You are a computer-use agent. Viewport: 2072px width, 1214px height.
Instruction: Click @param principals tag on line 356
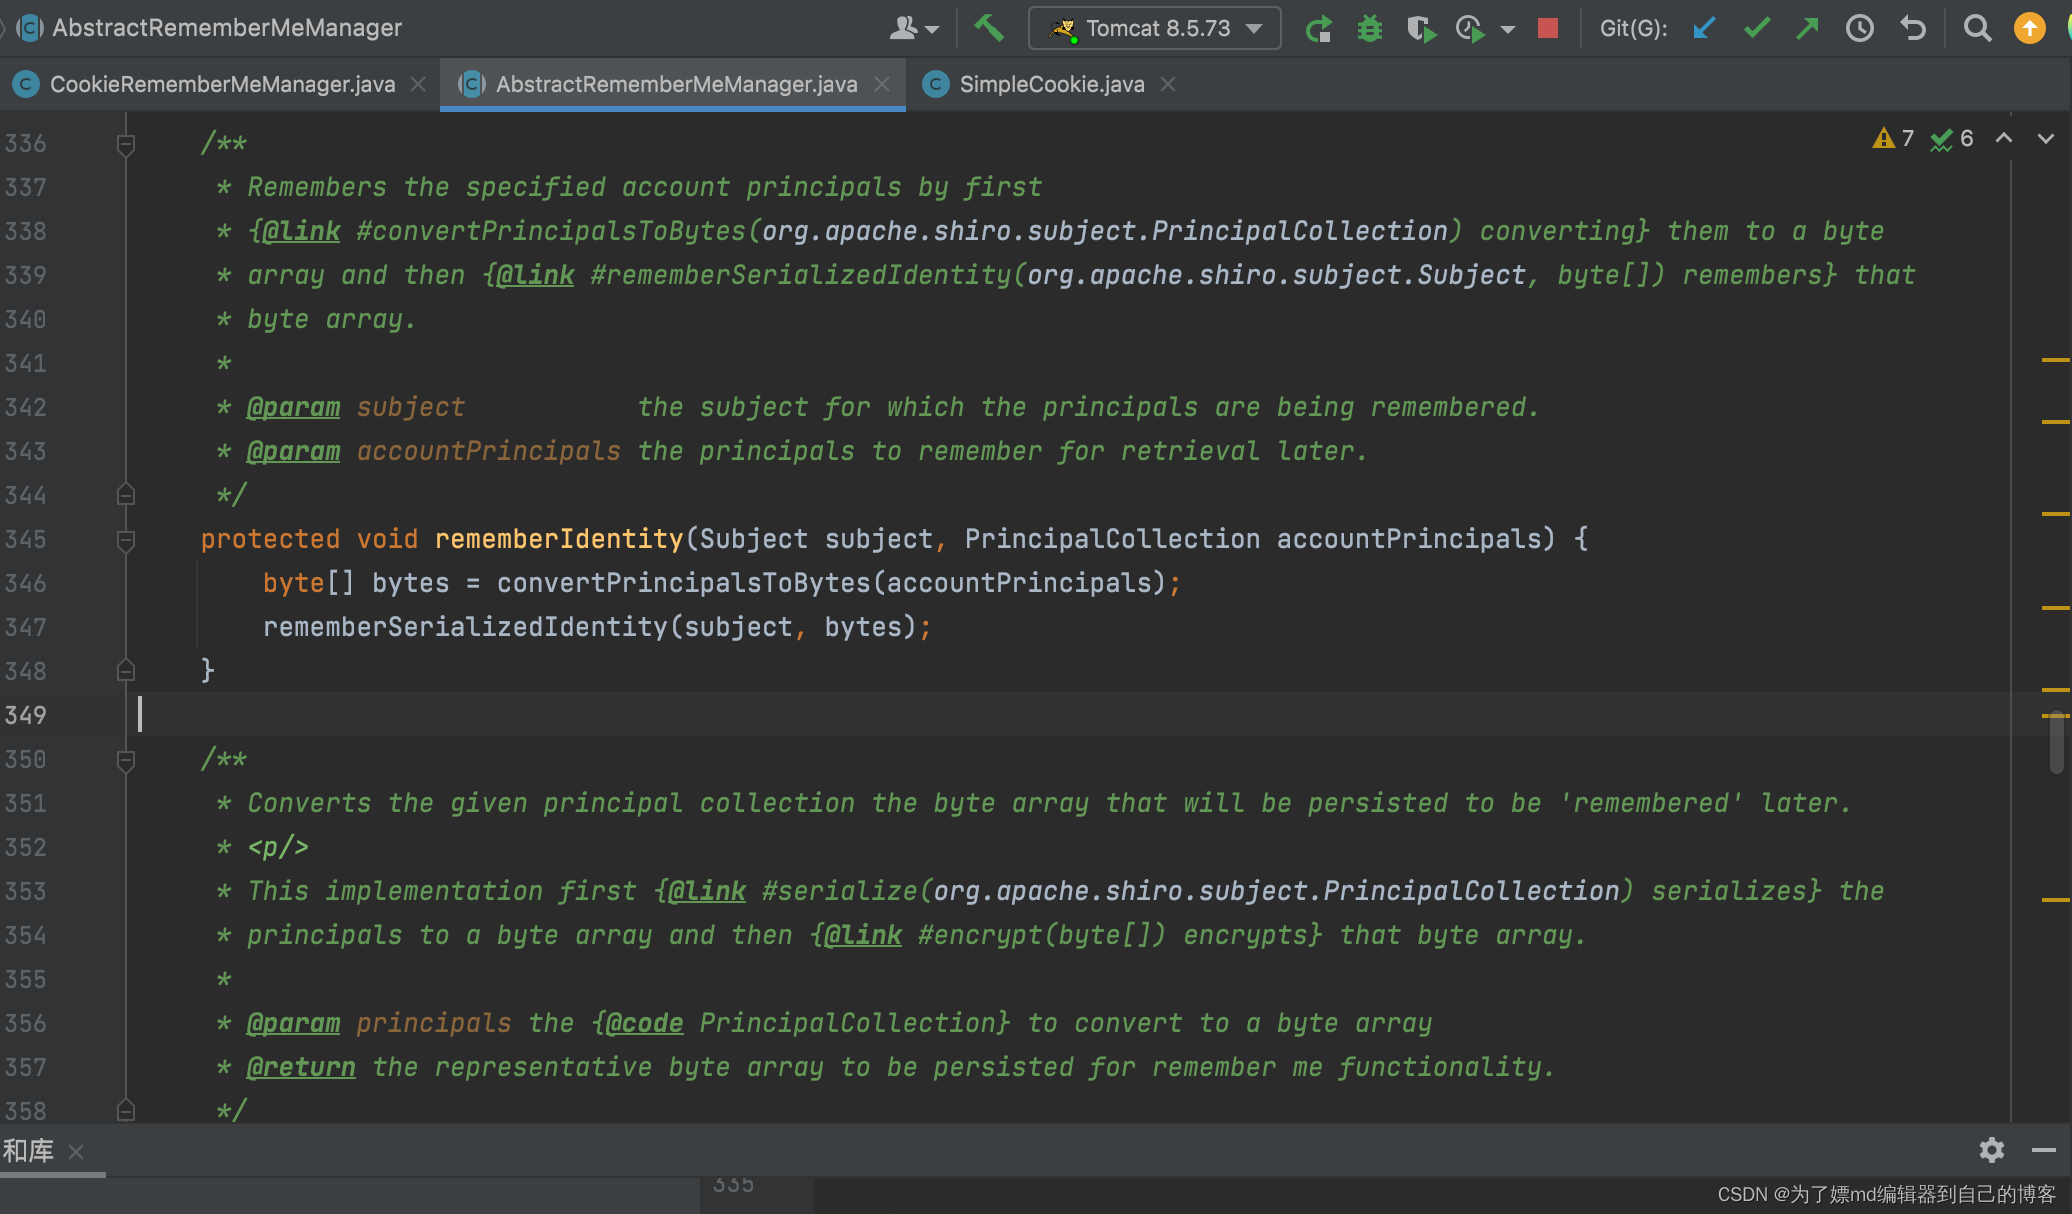click(x=293, y=1023)
